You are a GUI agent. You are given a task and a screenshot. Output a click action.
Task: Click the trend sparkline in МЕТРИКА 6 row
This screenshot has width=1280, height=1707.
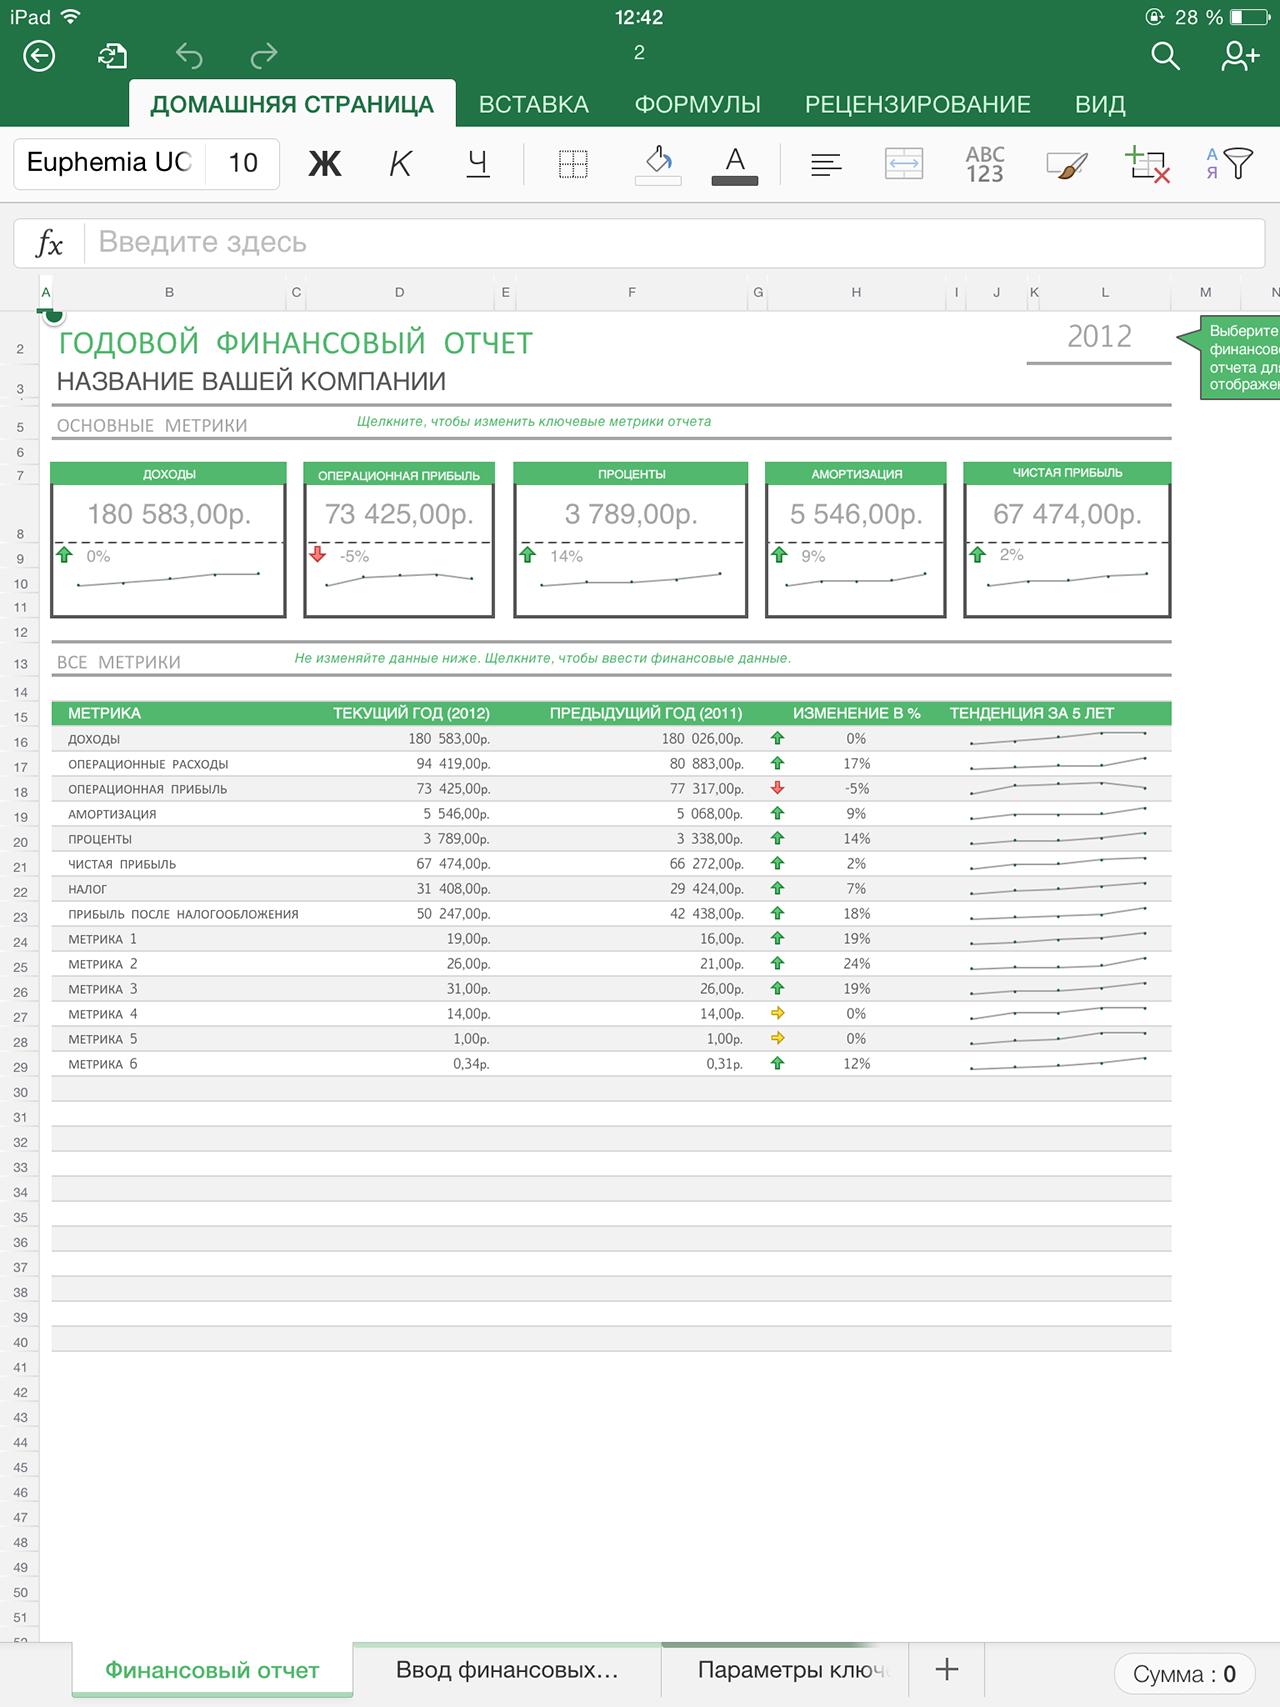[x=1058, y=1064]
